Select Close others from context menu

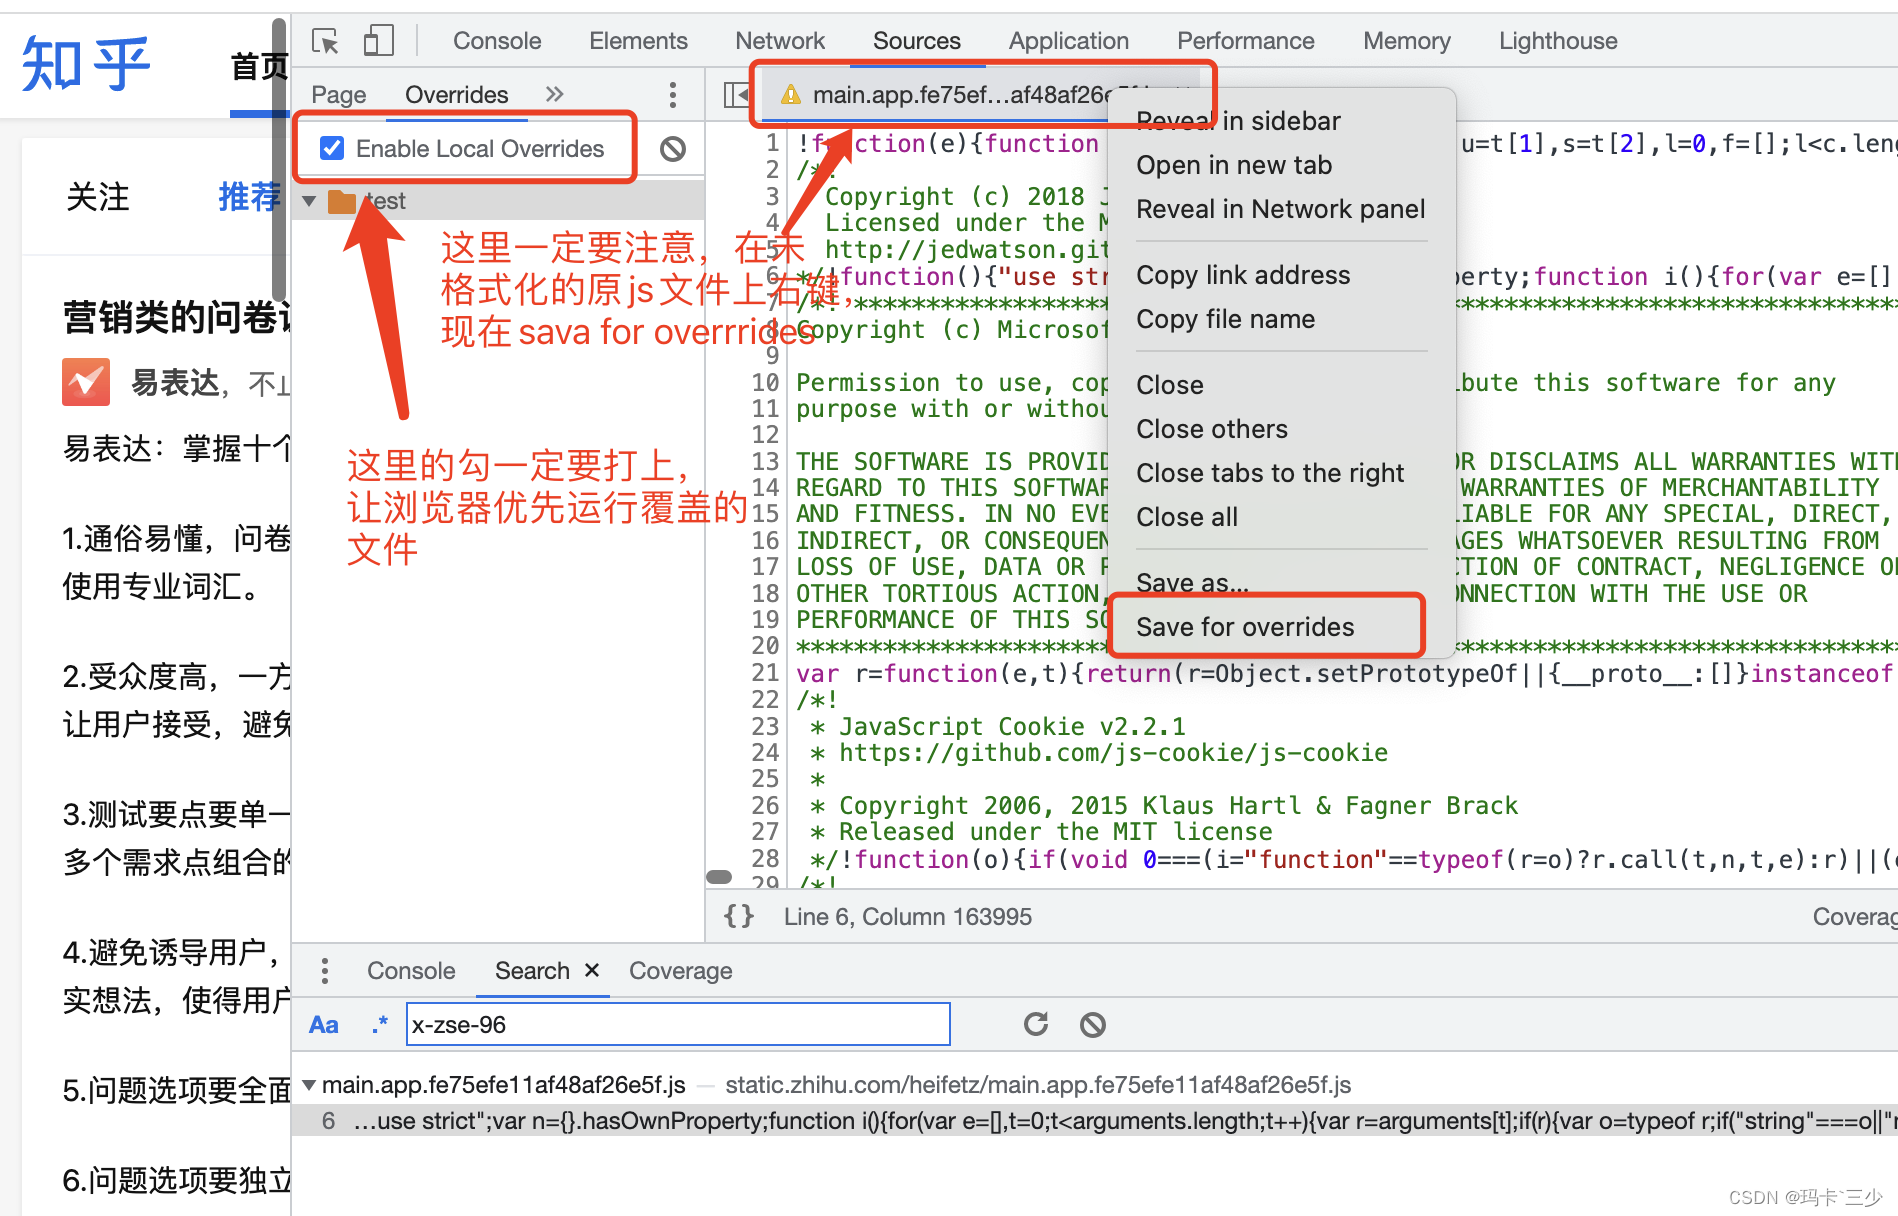pyautogui.click(x=1212, y=429)
